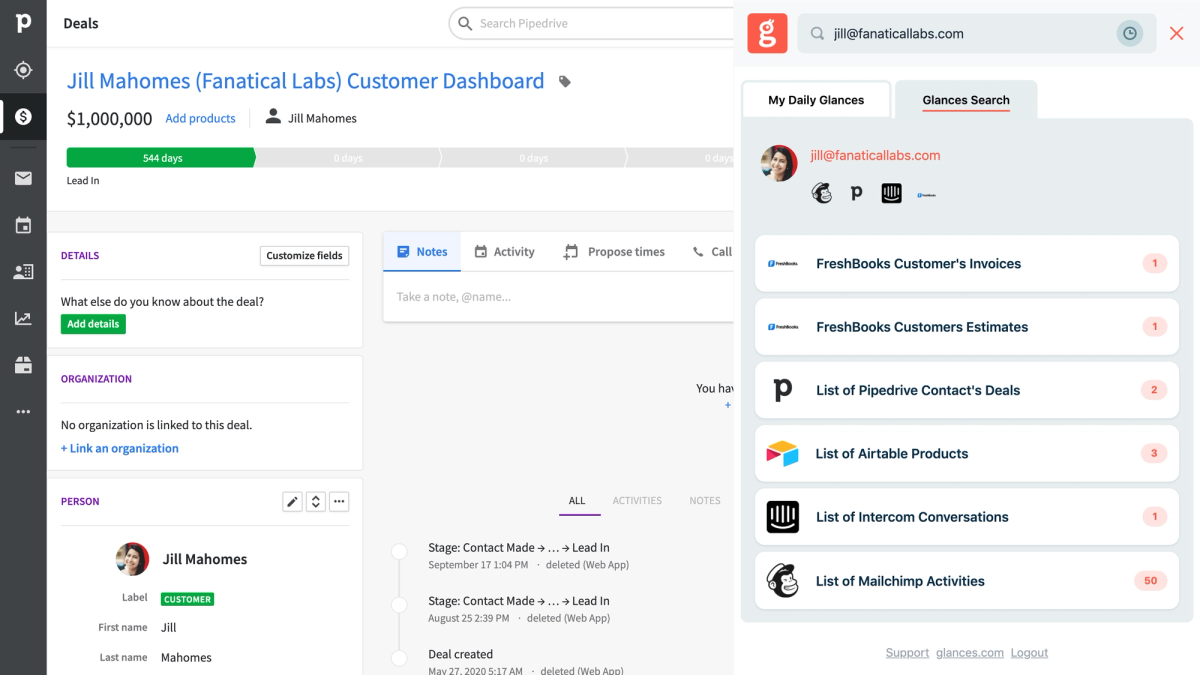1200x675 pixels.
Task: Open the Leads target icon in sidebar
Action: tap(23, 70)
